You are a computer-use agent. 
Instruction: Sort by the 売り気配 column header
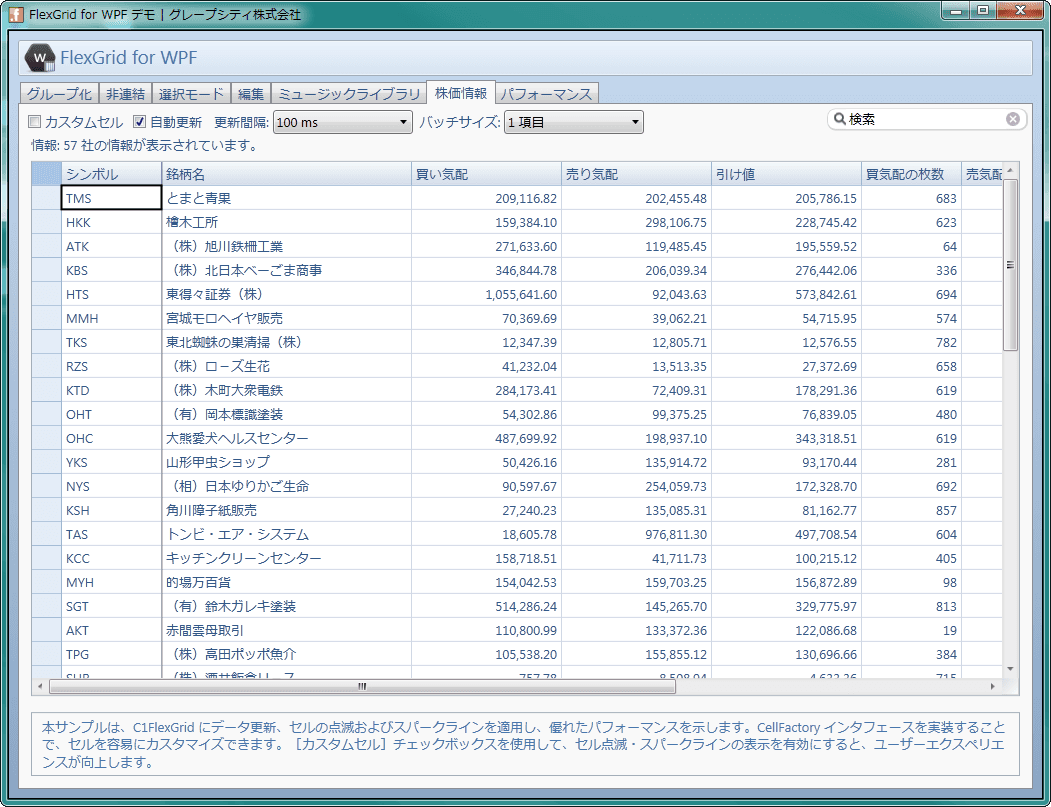click(x=636, y=174)
